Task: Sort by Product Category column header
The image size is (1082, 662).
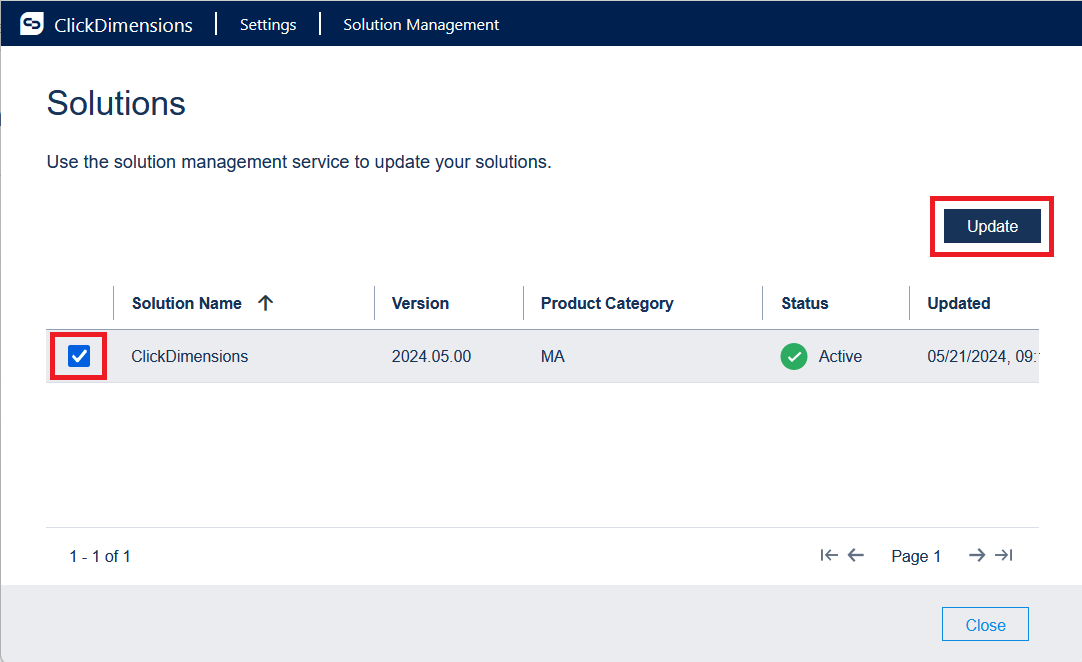Action: tap(607, 303)
